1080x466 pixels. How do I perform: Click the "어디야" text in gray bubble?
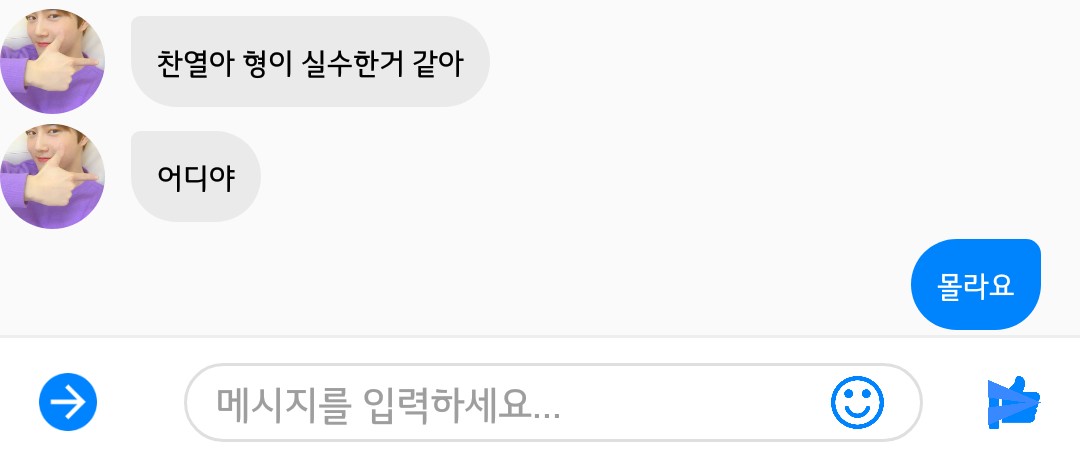(196, 177)
